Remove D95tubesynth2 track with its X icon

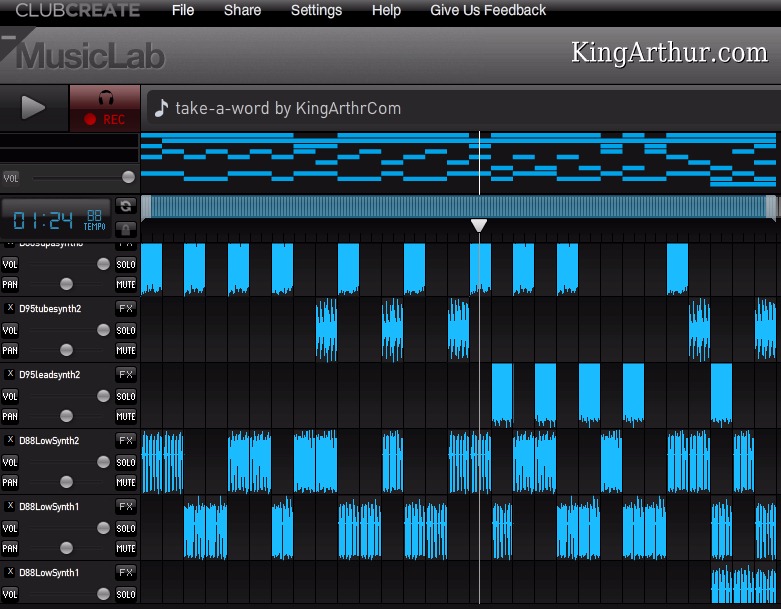9,308
